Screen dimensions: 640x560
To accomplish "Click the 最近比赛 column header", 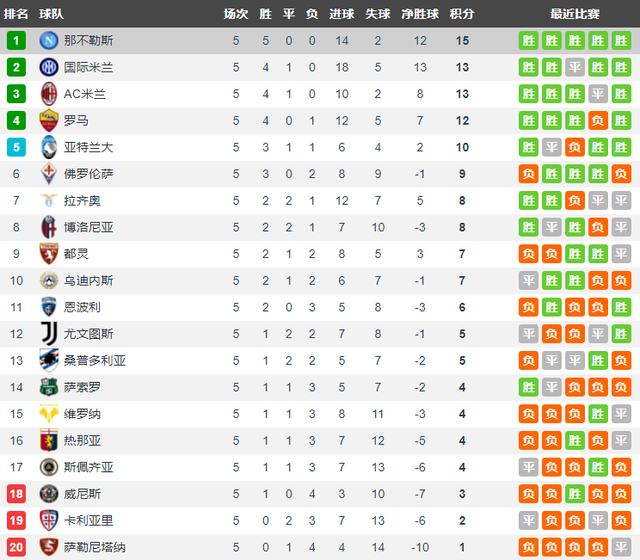I will 575,14.
